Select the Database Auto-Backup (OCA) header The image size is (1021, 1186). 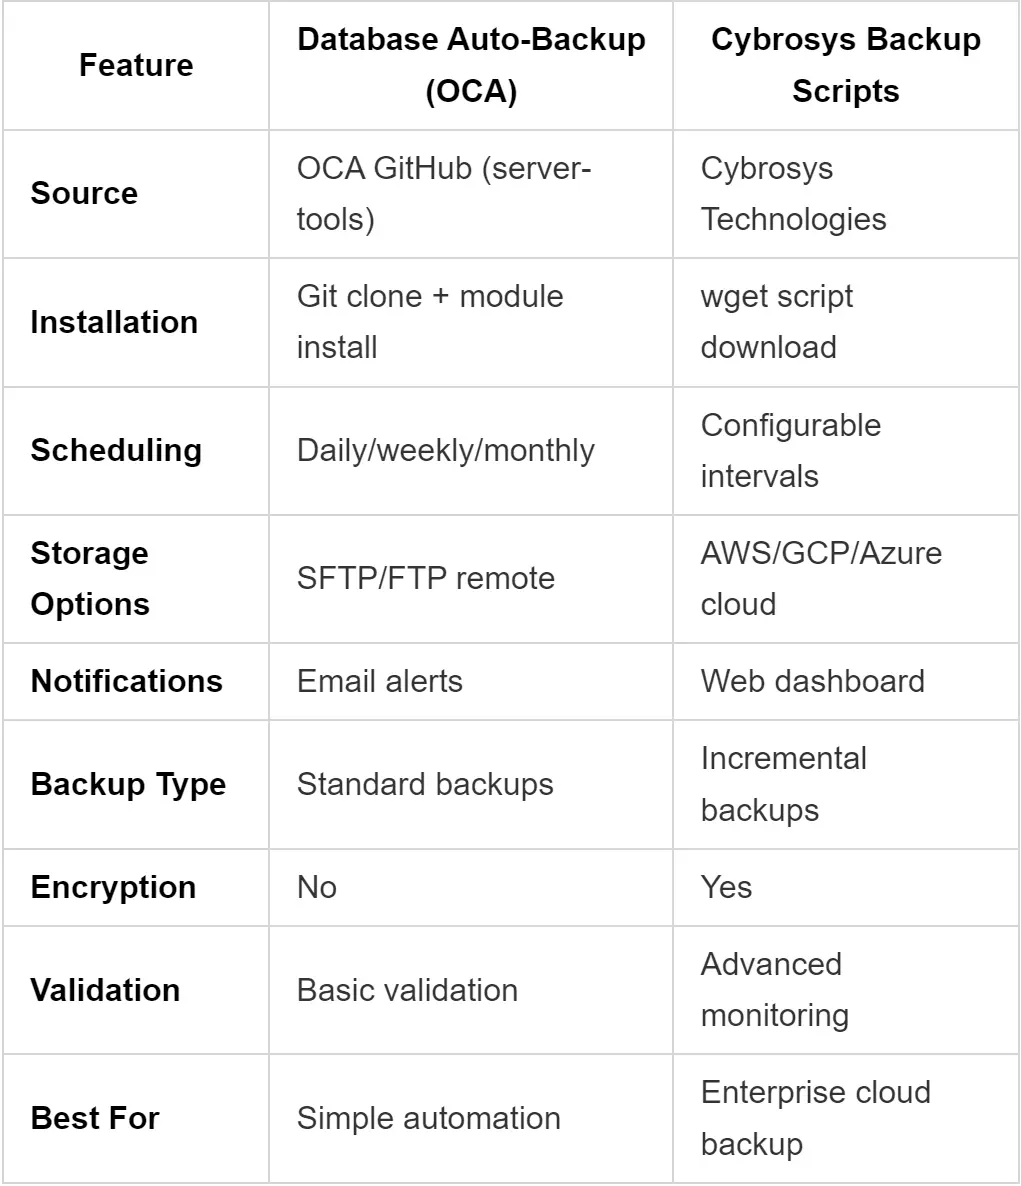tap(471, 65)
